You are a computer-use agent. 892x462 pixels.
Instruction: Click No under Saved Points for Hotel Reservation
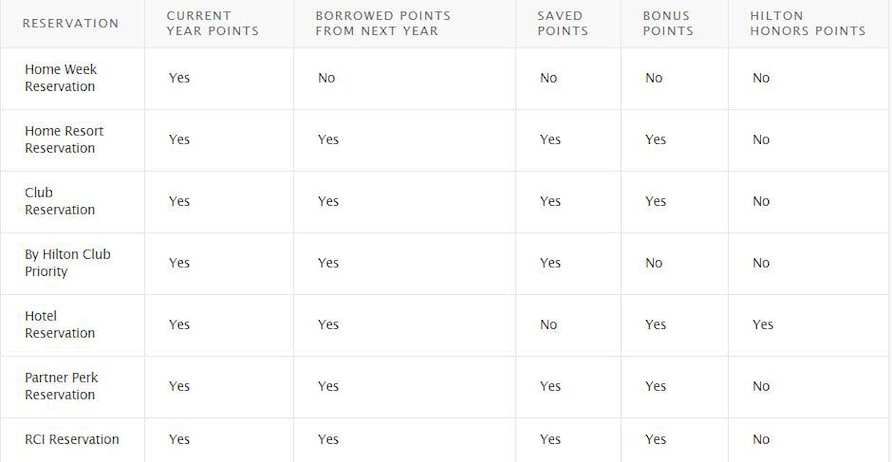[x=548, y=324]
